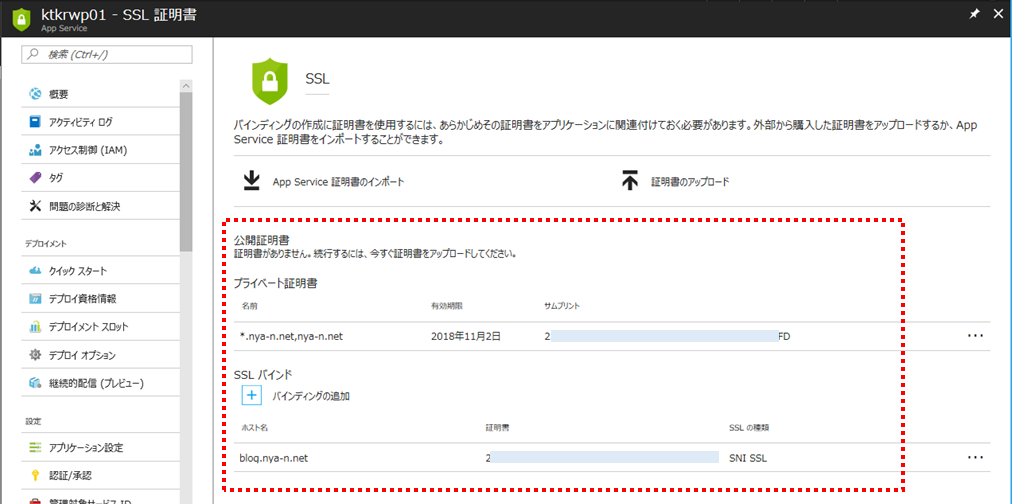Click the SNI SSL type value

click(x=748, y=458)
